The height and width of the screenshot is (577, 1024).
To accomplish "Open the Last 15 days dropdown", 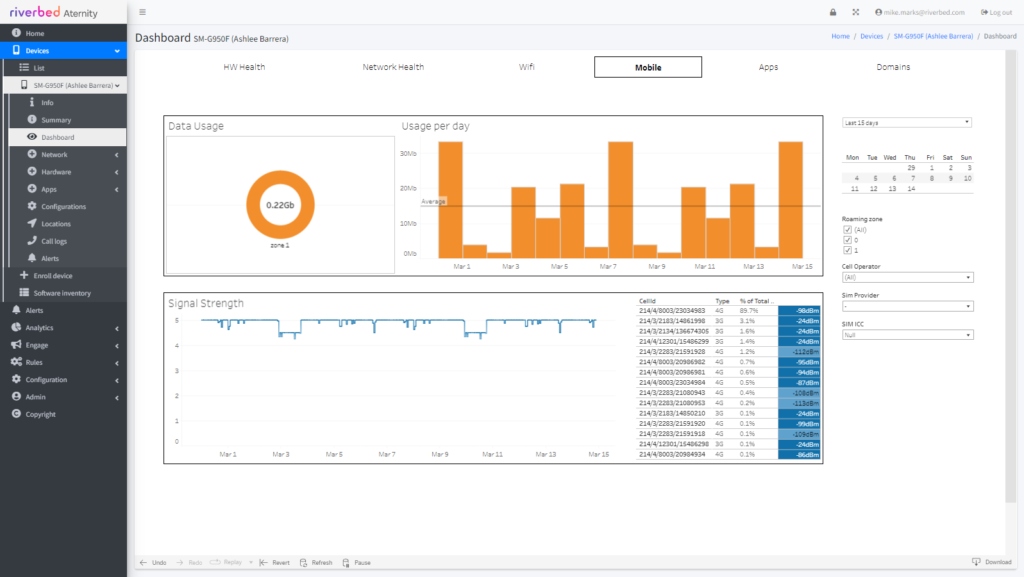I will point(907,123).
